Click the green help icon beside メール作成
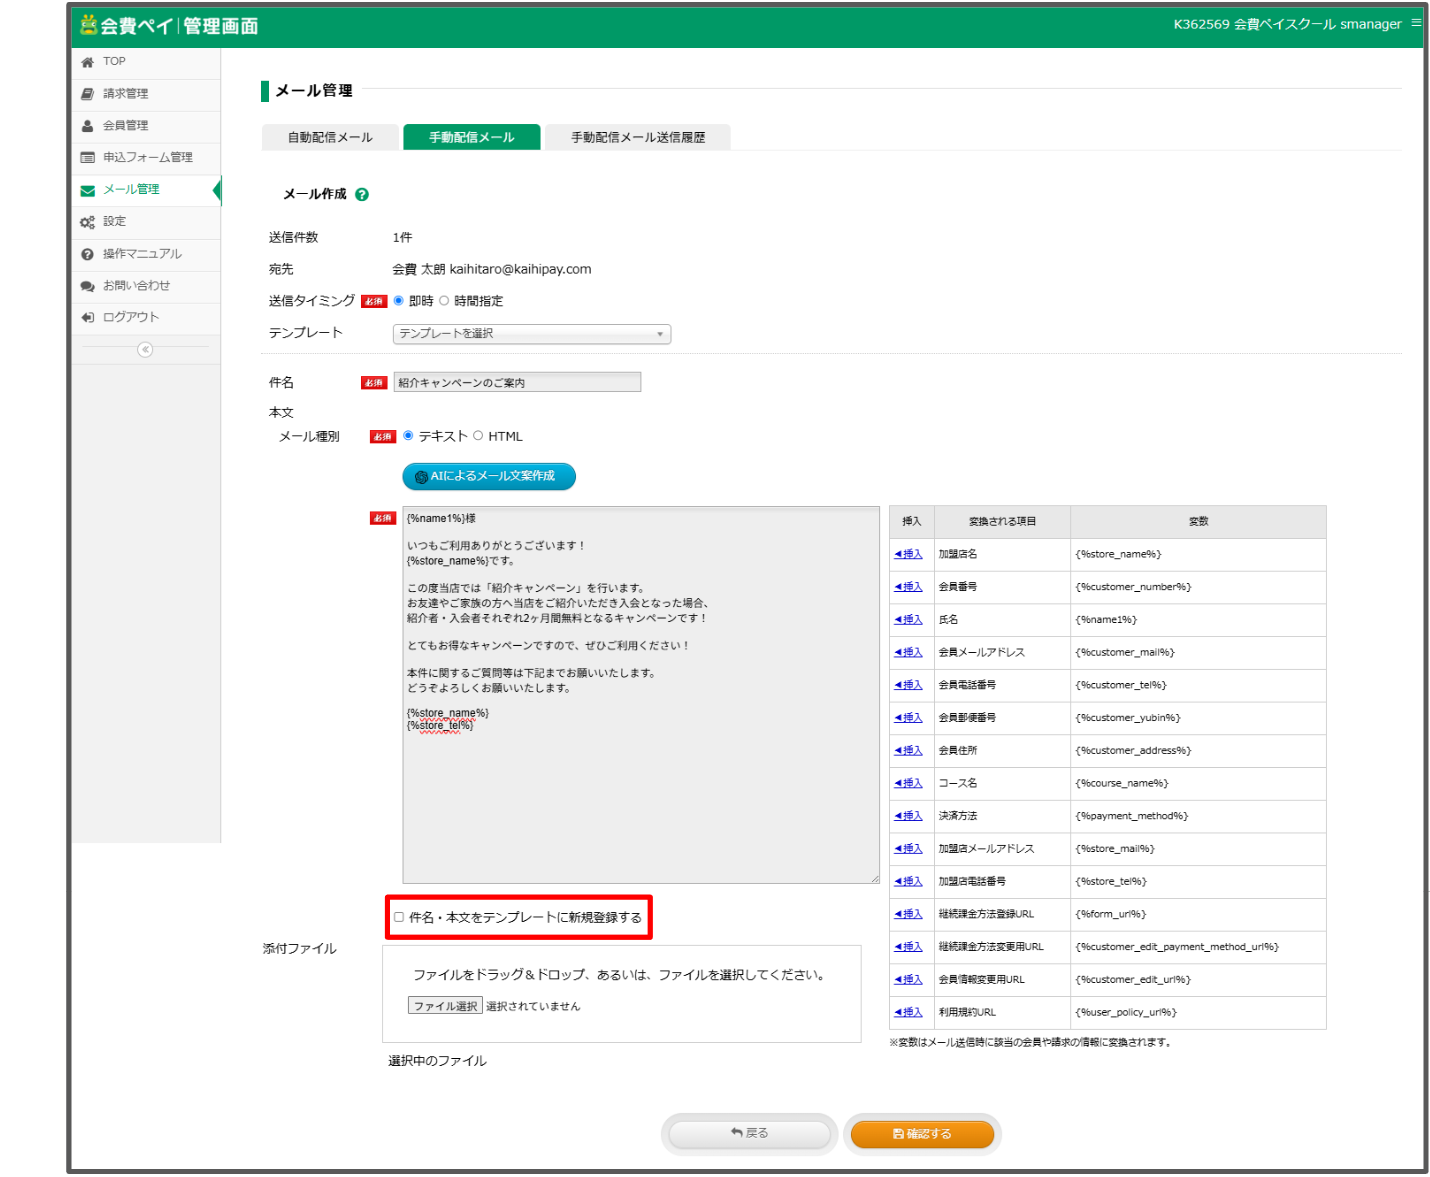The width and height of the screenshot is (1430, 1177). click(x=362, y=195)
